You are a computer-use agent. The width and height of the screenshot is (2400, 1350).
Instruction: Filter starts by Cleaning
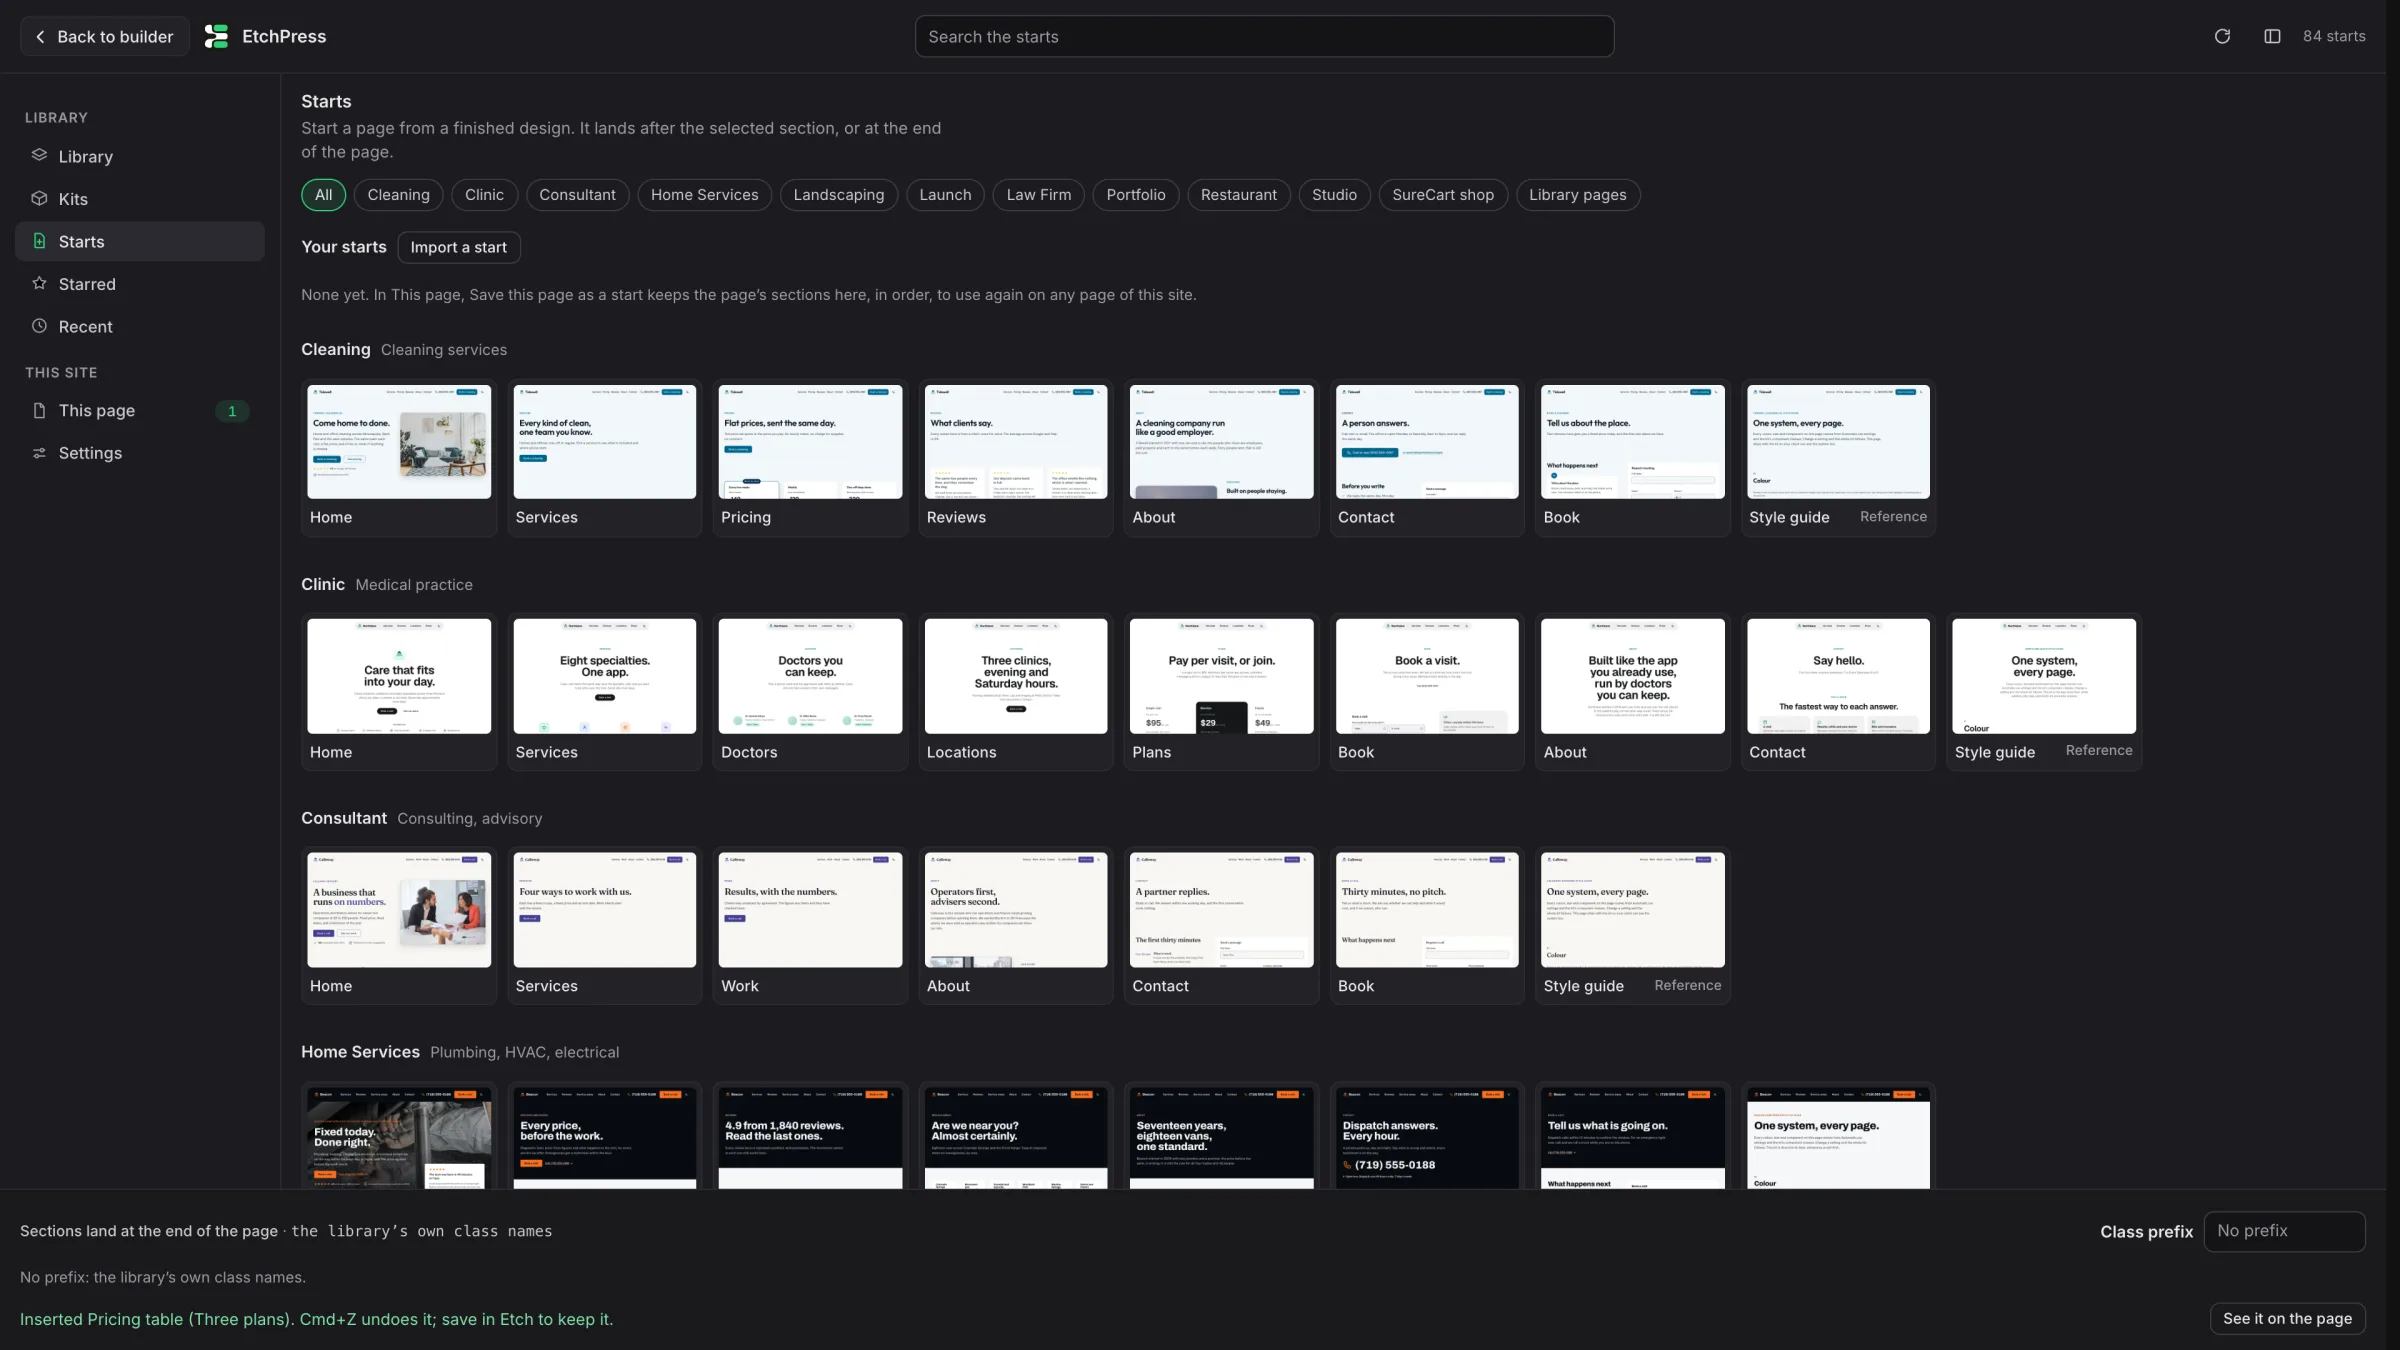pyautogui.click(x=398, y=195)
